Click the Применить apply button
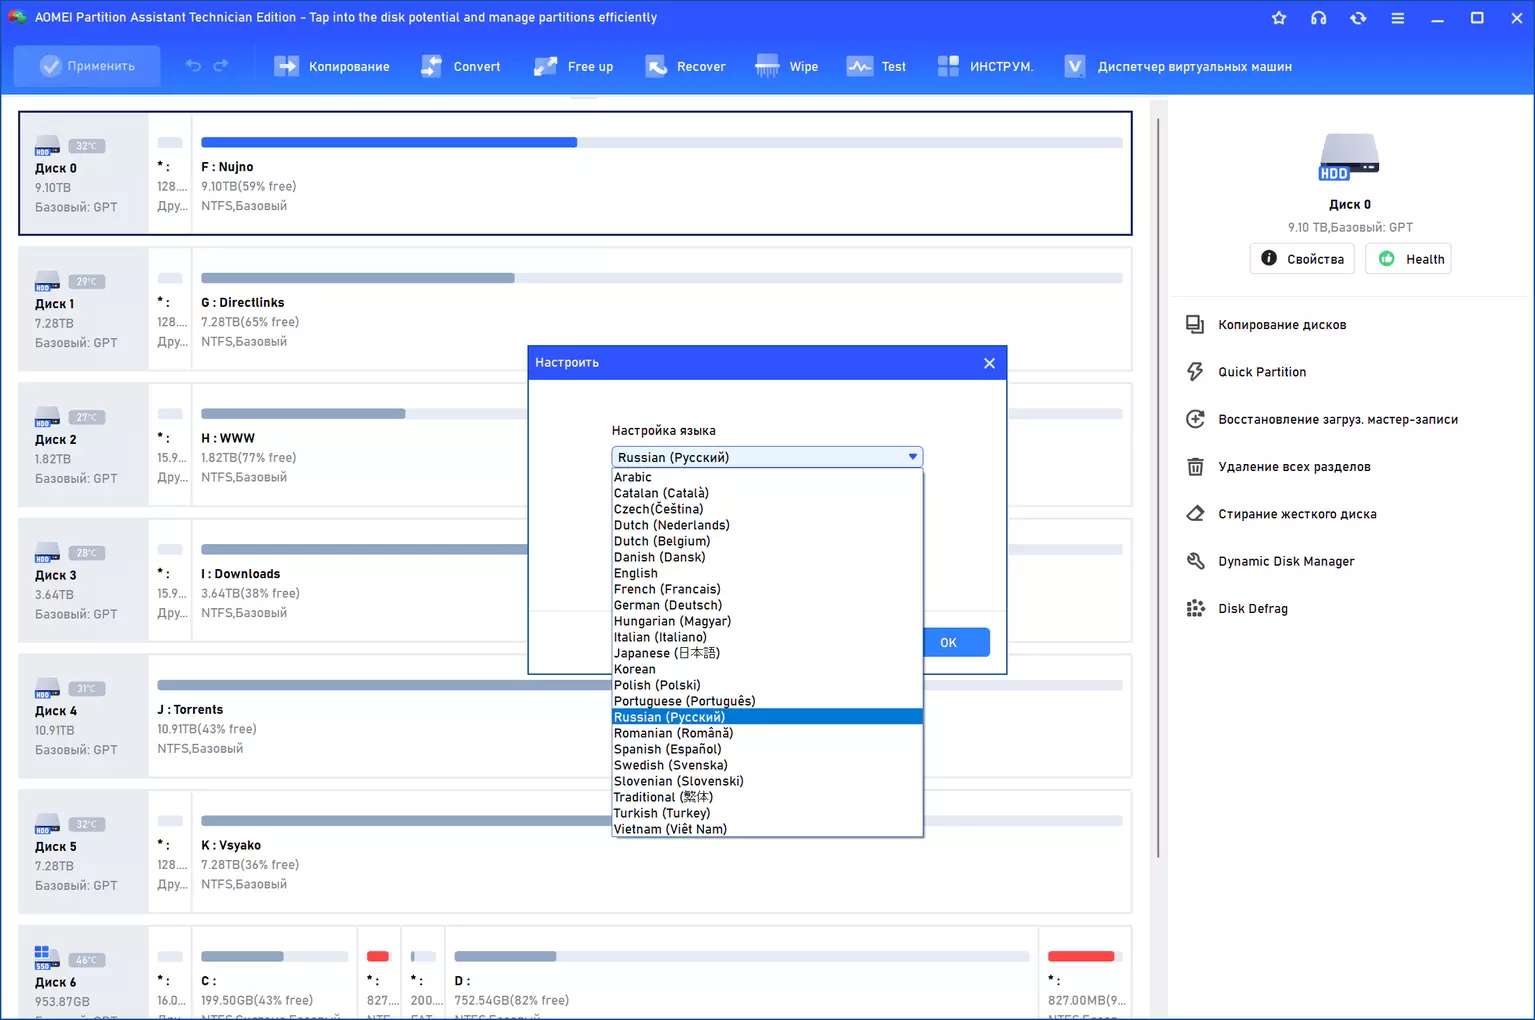The image size is (1535, 1020). pos(87,66)
